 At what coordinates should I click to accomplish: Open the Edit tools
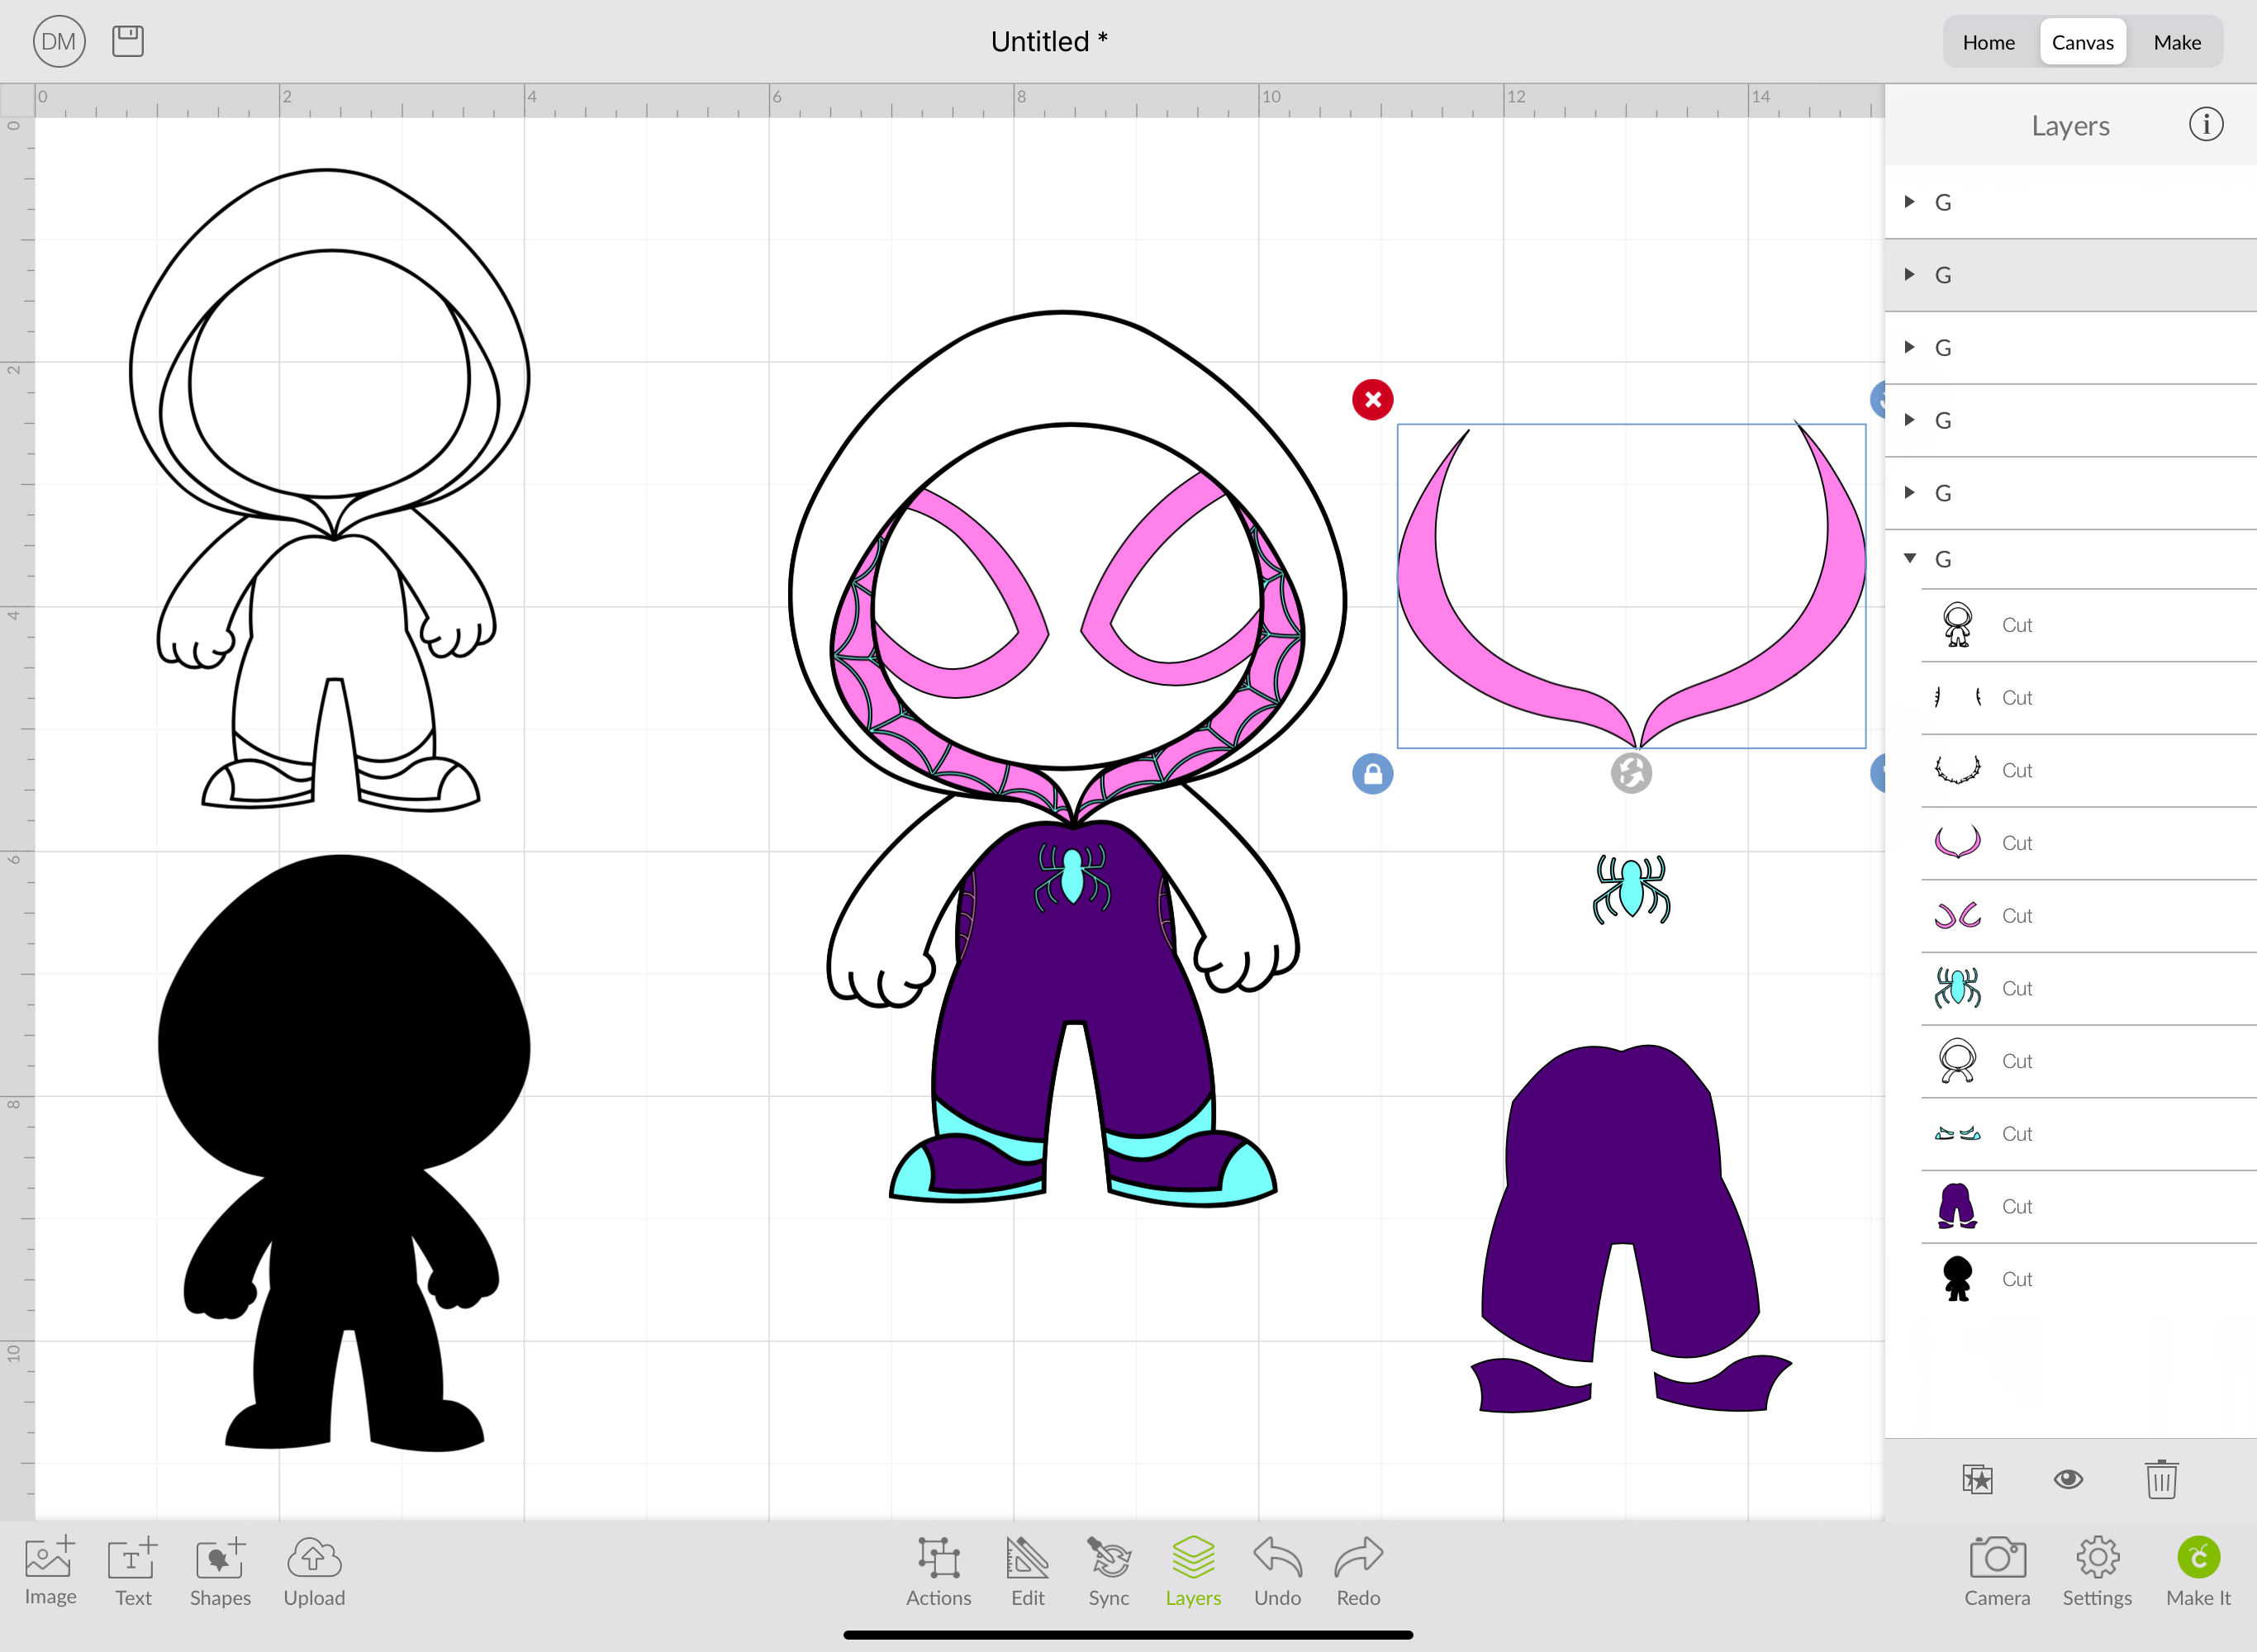[1027, 1571]
